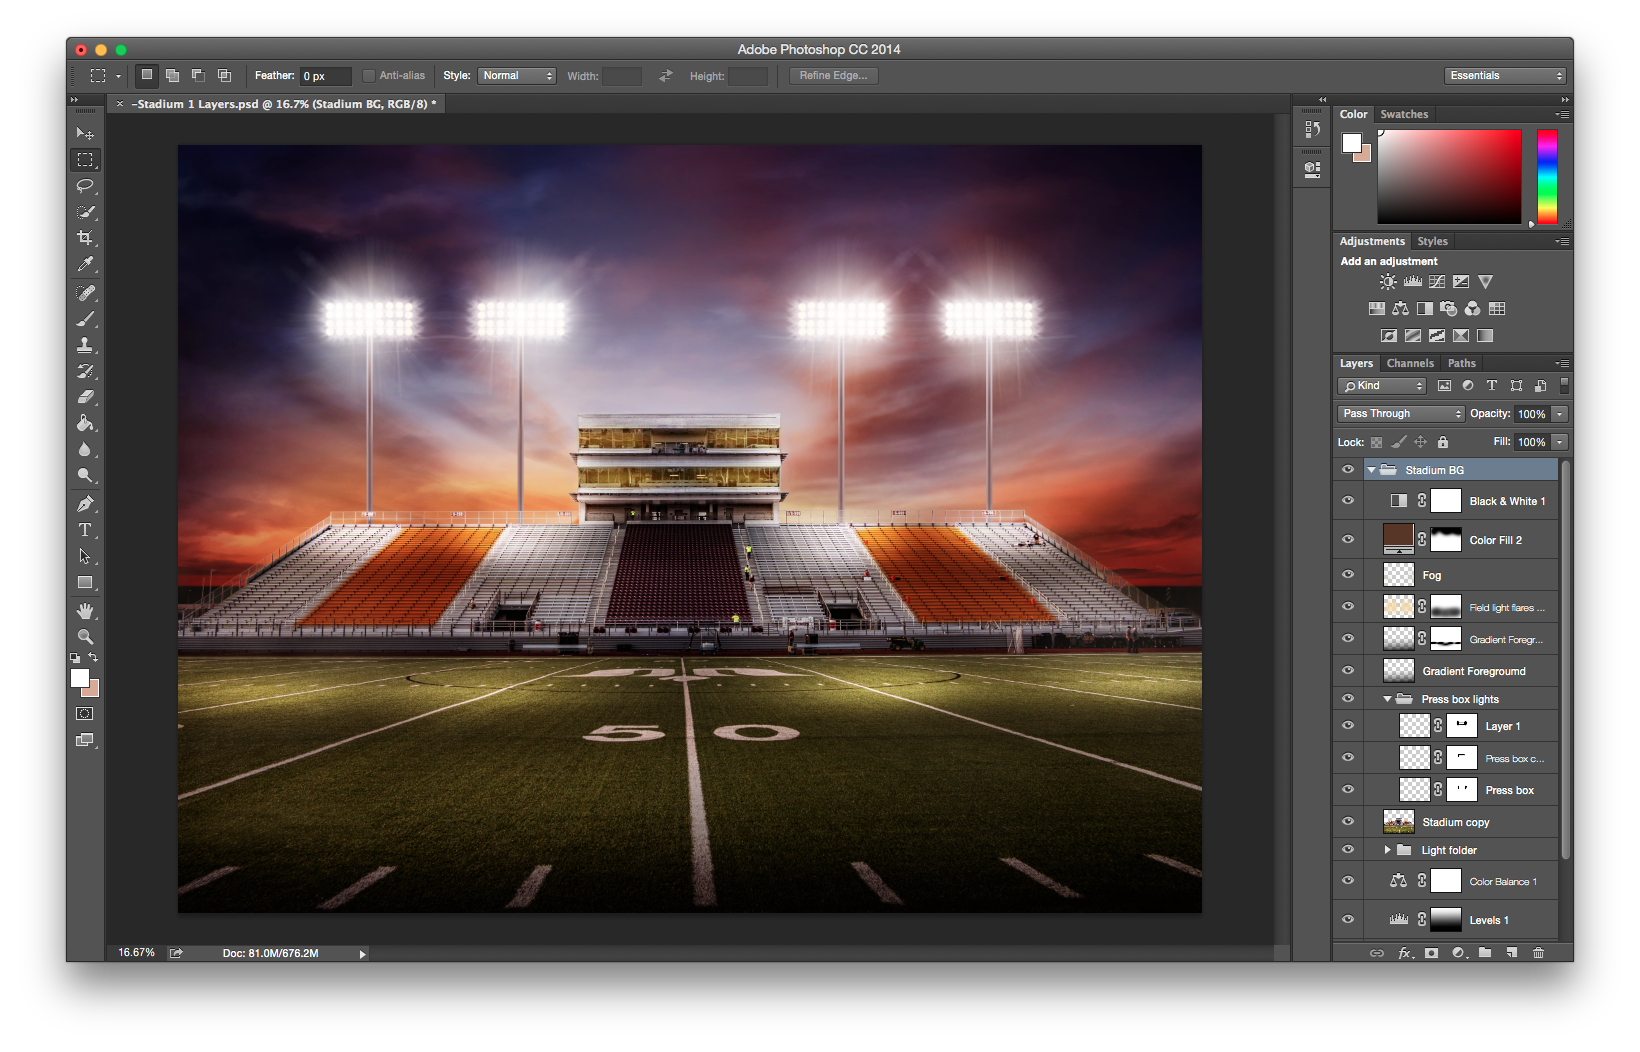This screenshot has height=1052, width=1640.
Task: Switch to the Paths tab
Action: click(x=1461, y=364)
